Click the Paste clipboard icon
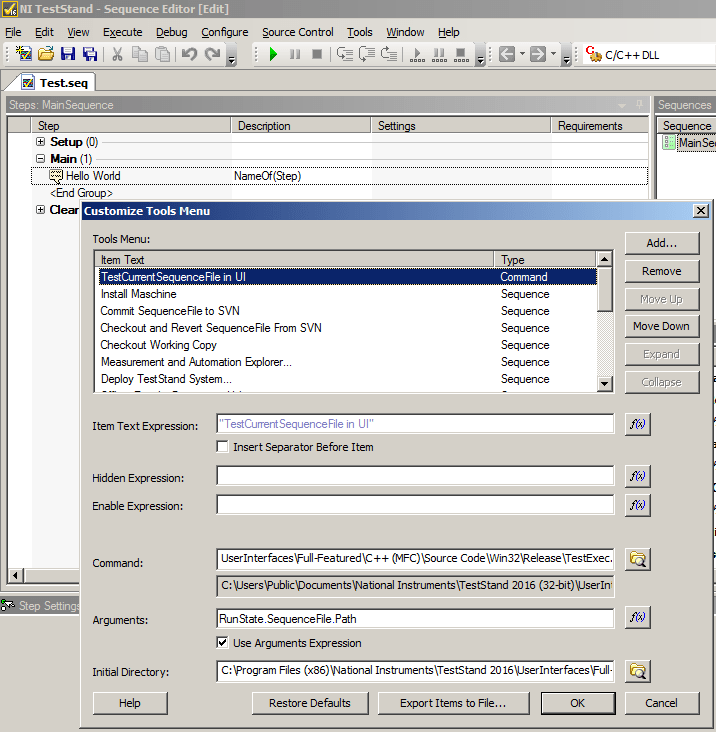716x732 pixels. 162,54
